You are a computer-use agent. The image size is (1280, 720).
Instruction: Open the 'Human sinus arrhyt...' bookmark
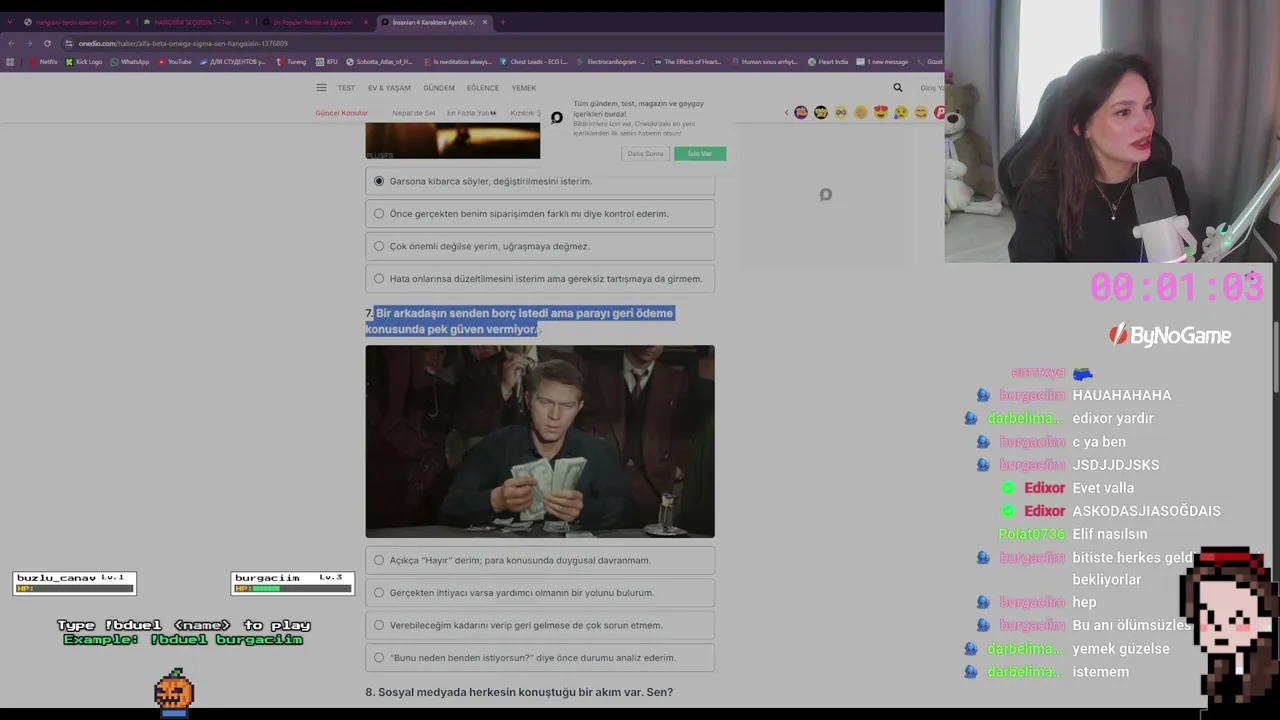(x=765, y=62)
